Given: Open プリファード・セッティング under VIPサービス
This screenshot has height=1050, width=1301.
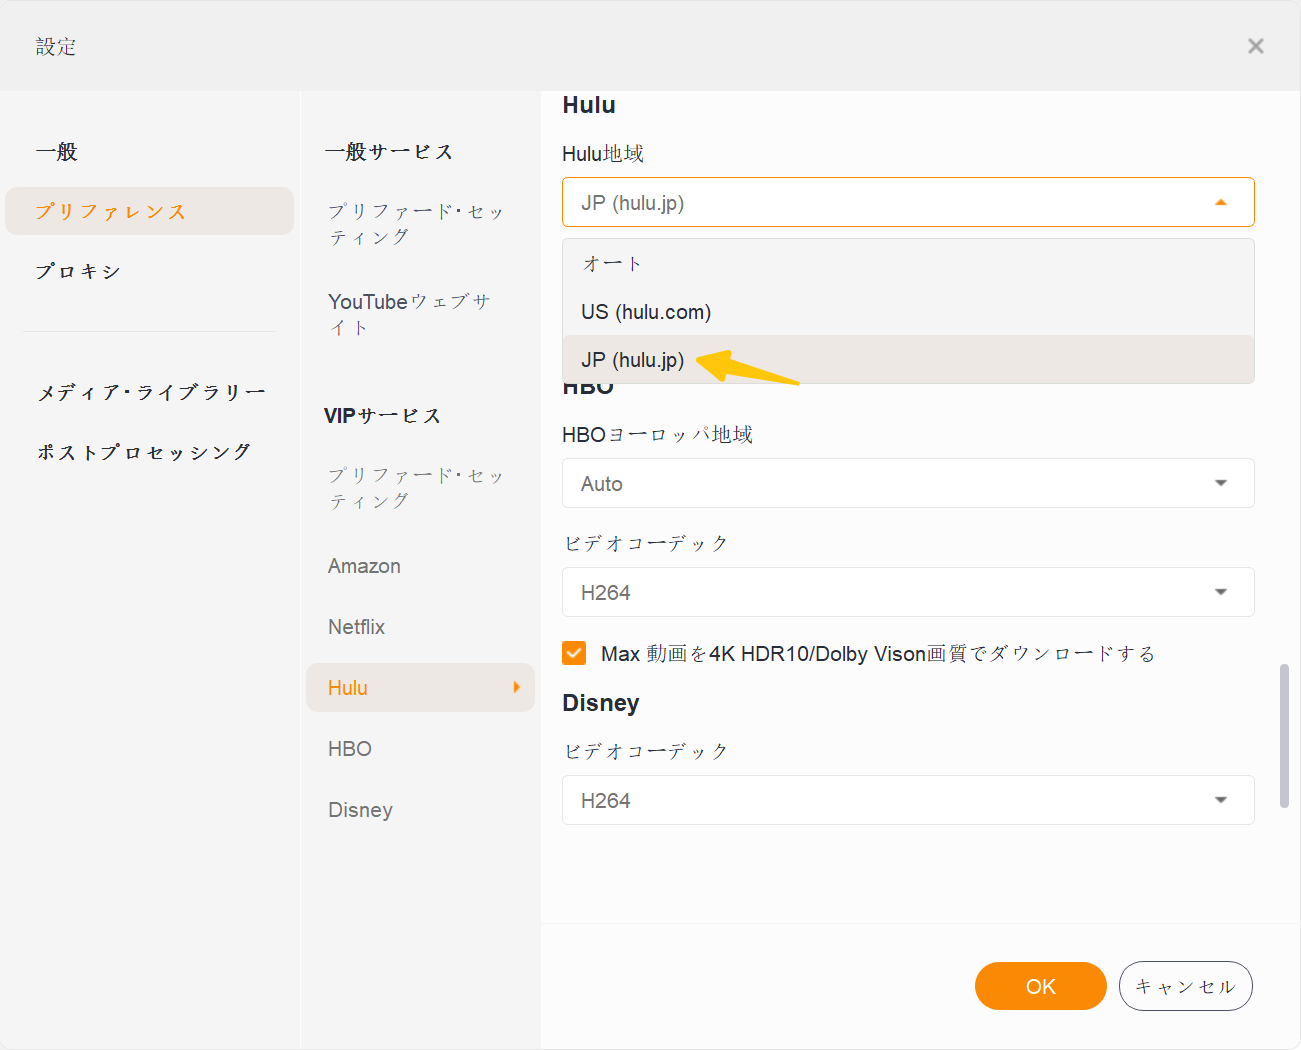Looking at the screenshot, I should [417, 488].
